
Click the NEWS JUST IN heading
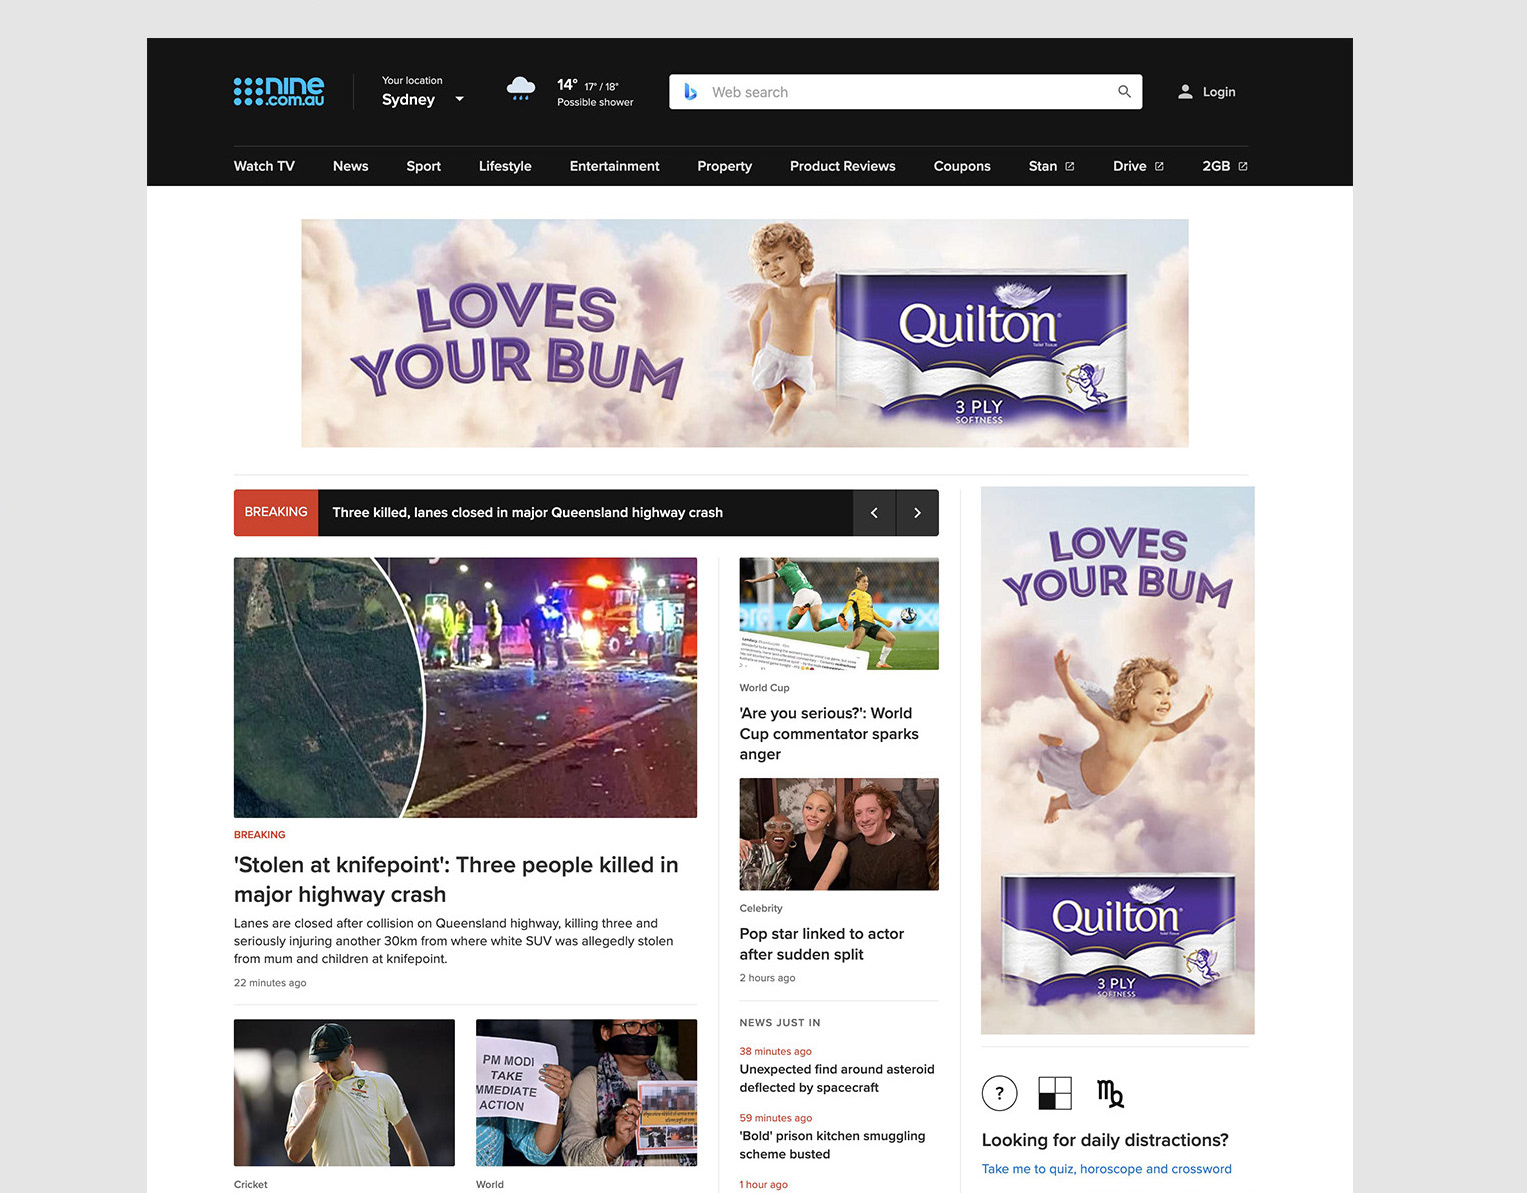click(x=780, y=1023)
